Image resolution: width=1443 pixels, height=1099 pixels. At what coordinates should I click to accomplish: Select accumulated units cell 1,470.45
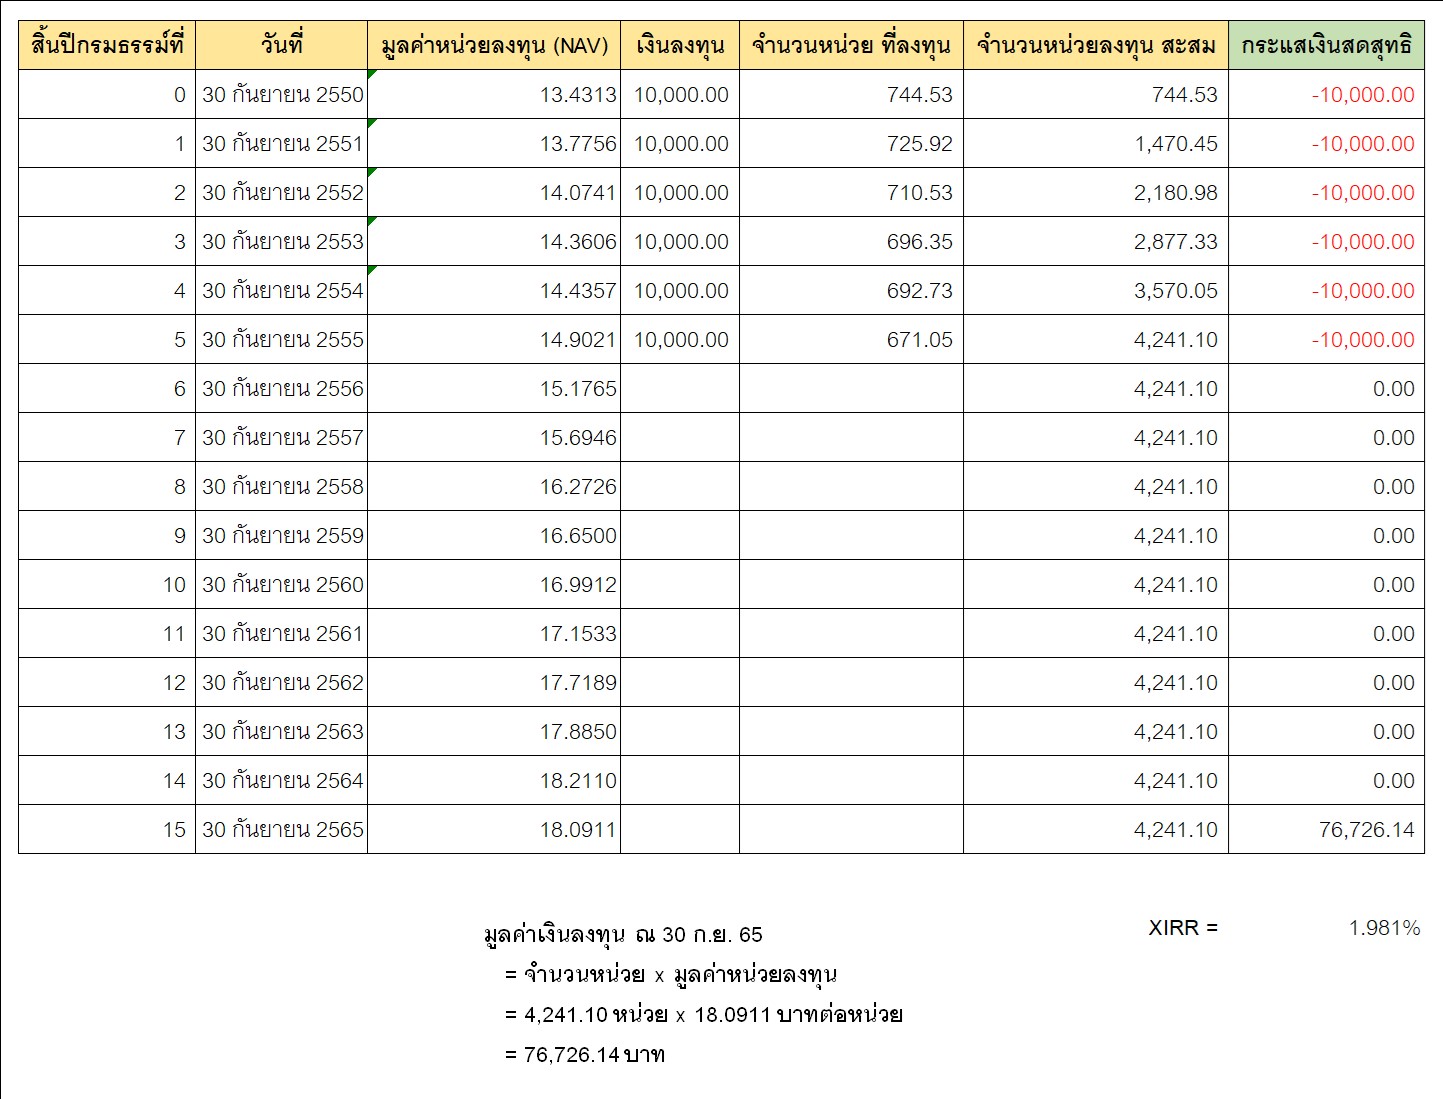(x=1175, y=144)
